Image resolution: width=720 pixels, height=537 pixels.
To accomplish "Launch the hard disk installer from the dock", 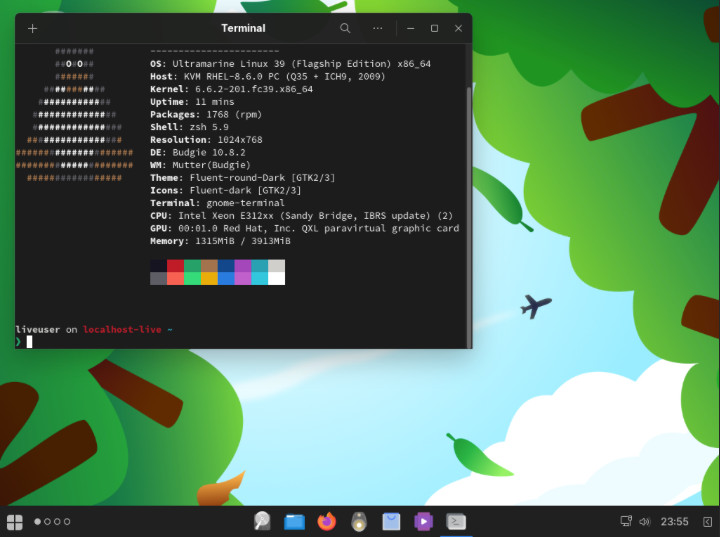I will tap(262, 521).
